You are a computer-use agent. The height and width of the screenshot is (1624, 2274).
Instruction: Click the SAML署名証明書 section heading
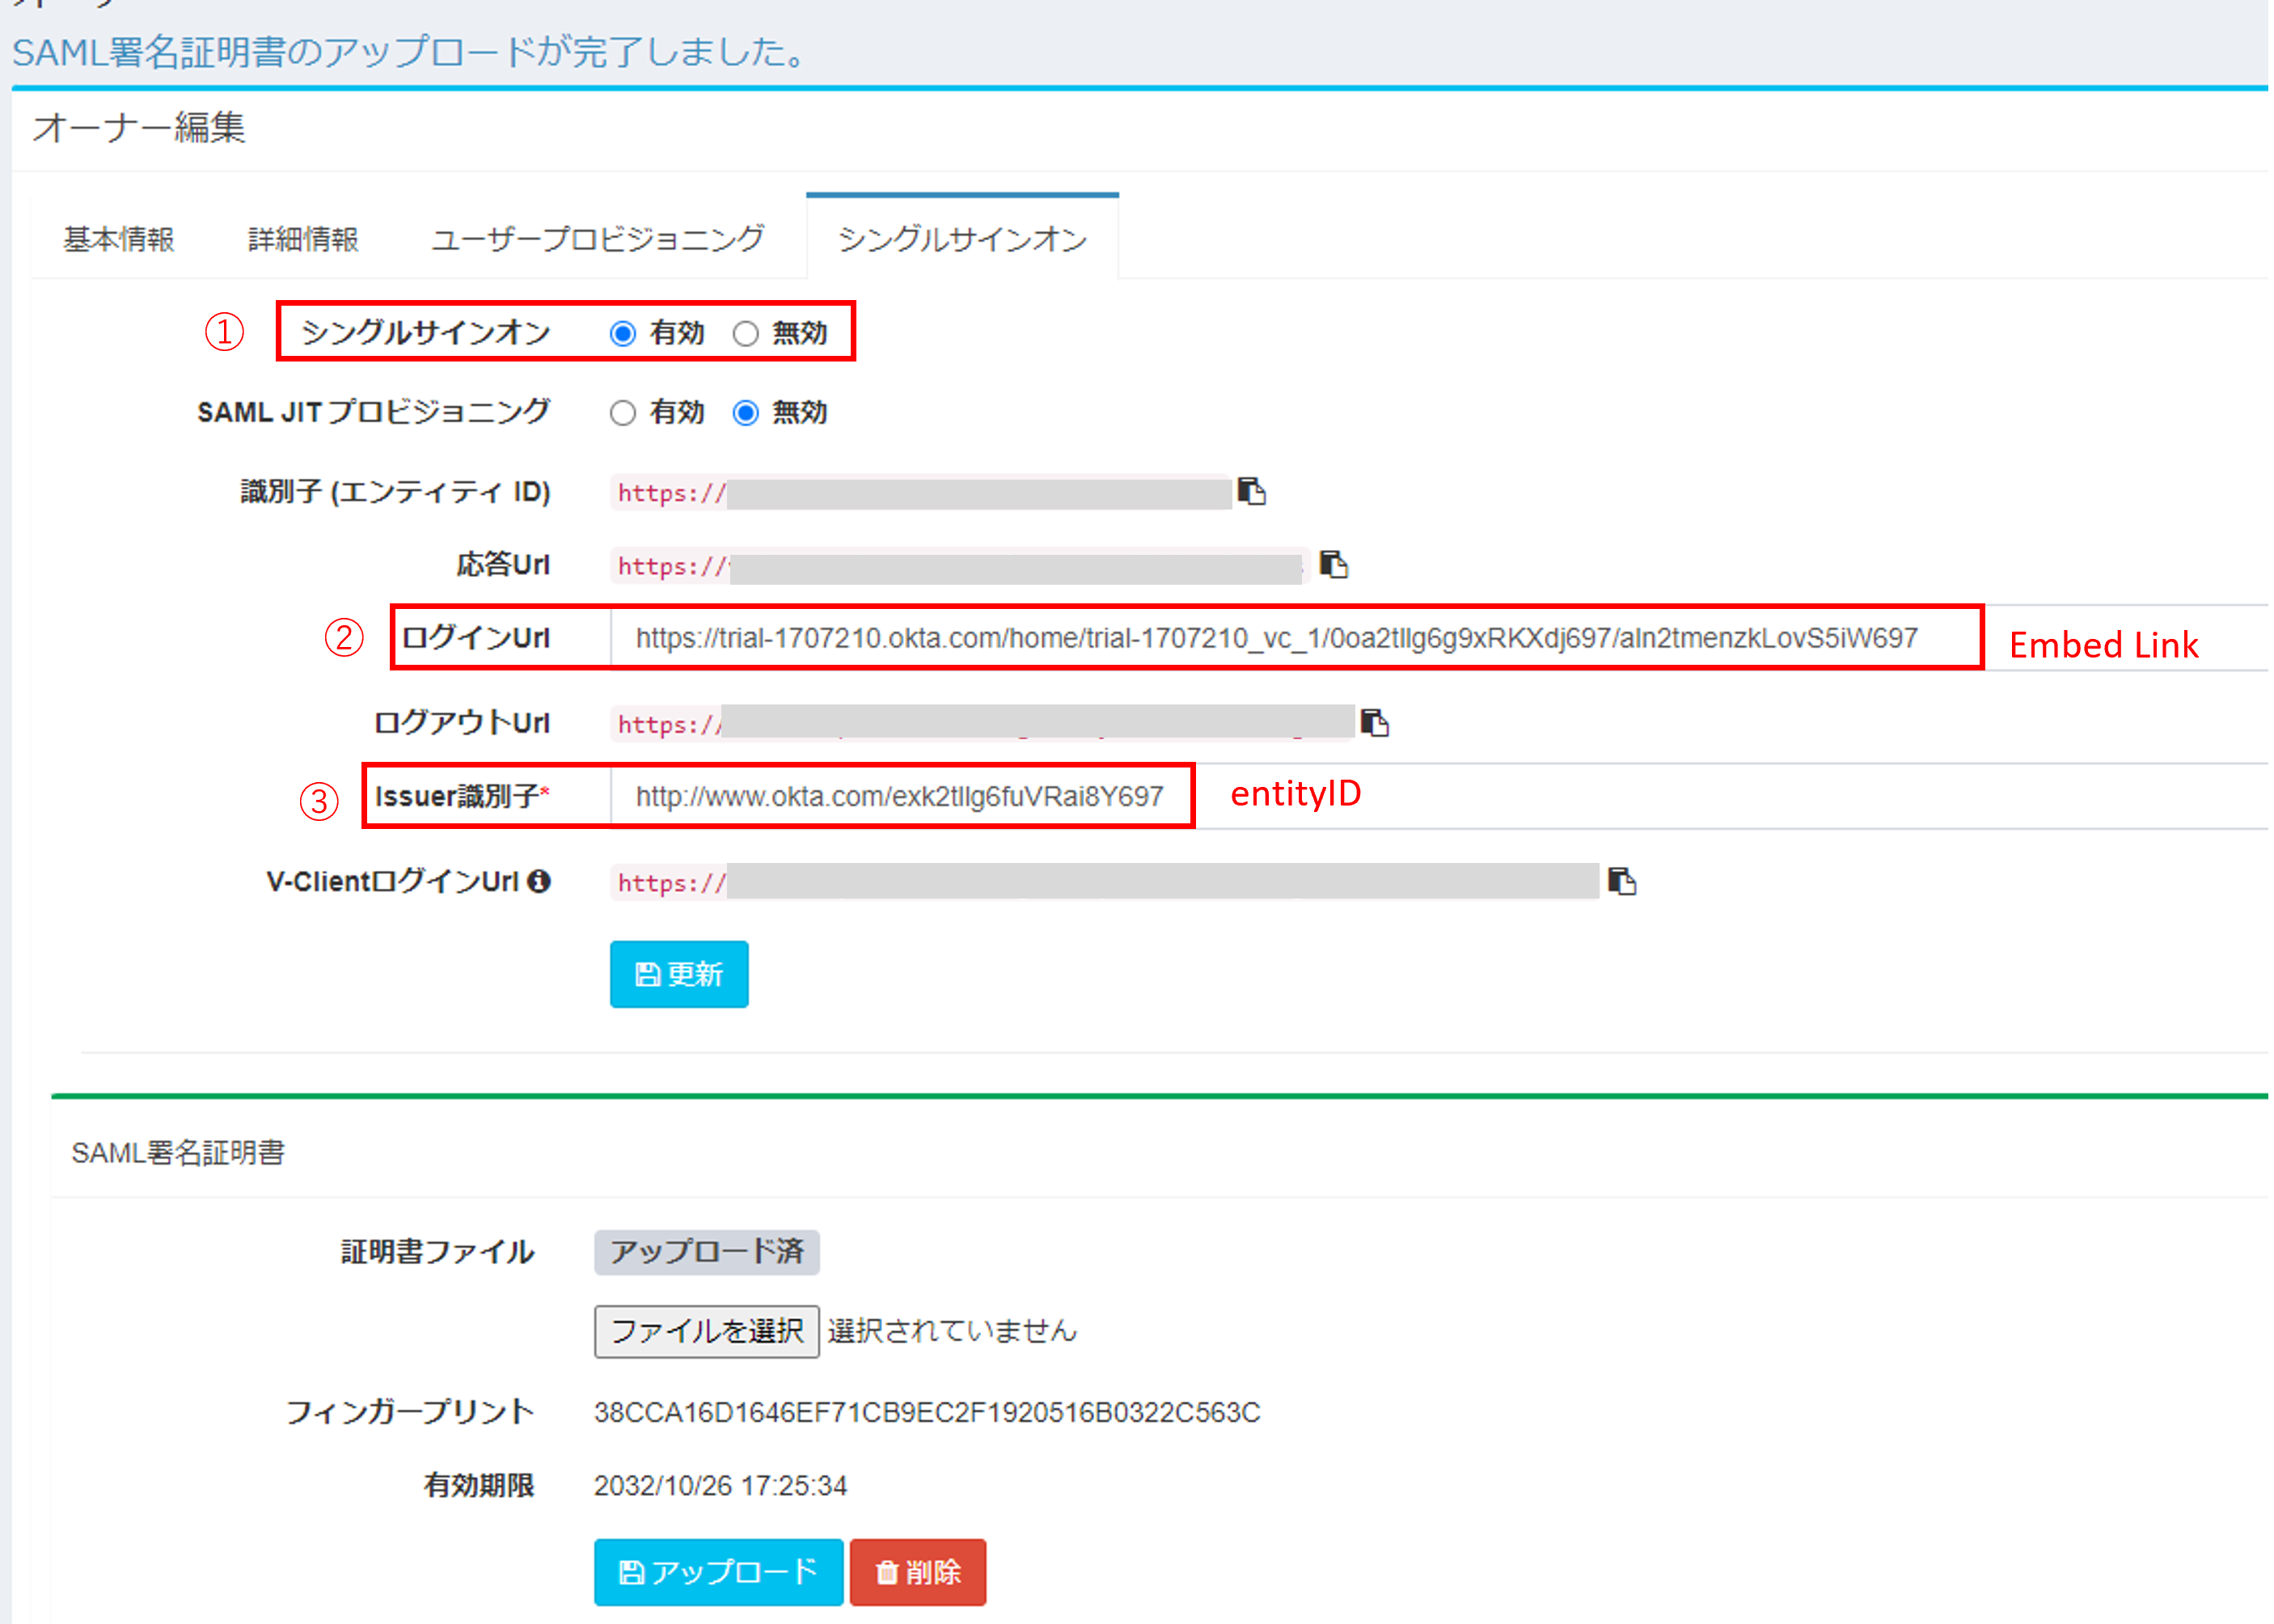click(x=178, y=1153)
